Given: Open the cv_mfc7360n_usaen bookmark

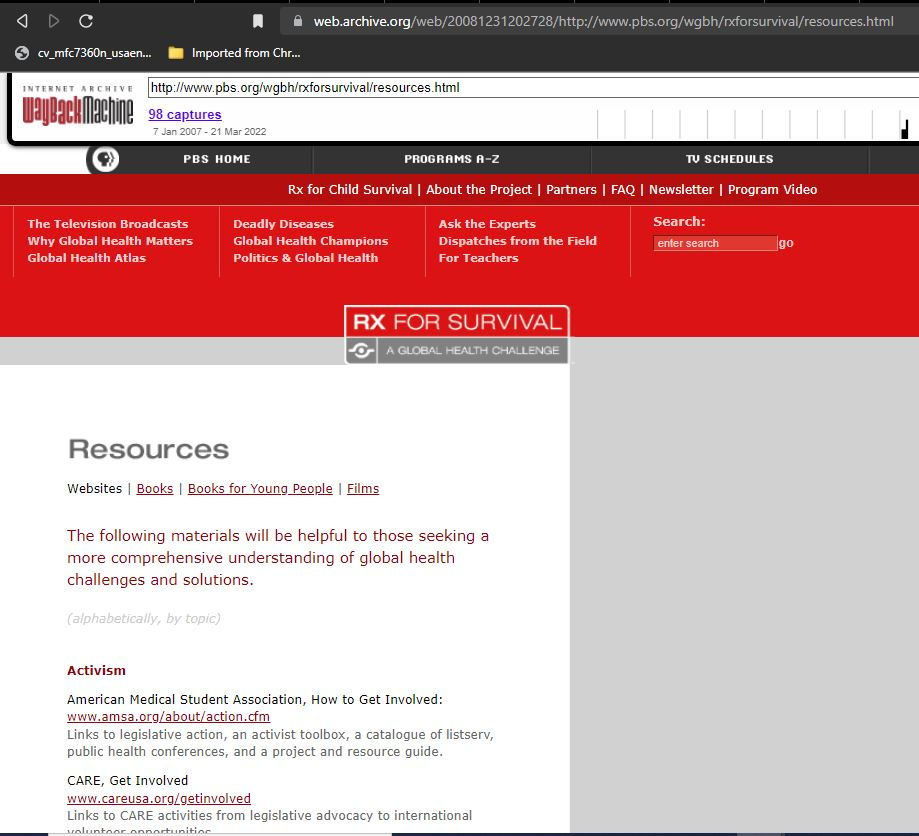Looking at the screenshot, I should pos(83,53).
